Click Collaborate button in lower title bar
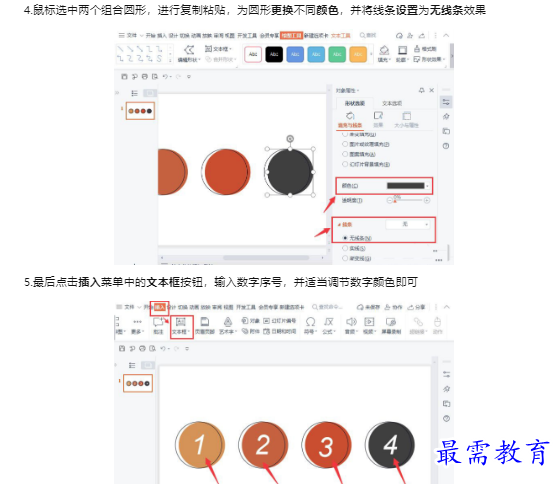The width and height of the screenshot is (558, 484). [x=393, y=307]
